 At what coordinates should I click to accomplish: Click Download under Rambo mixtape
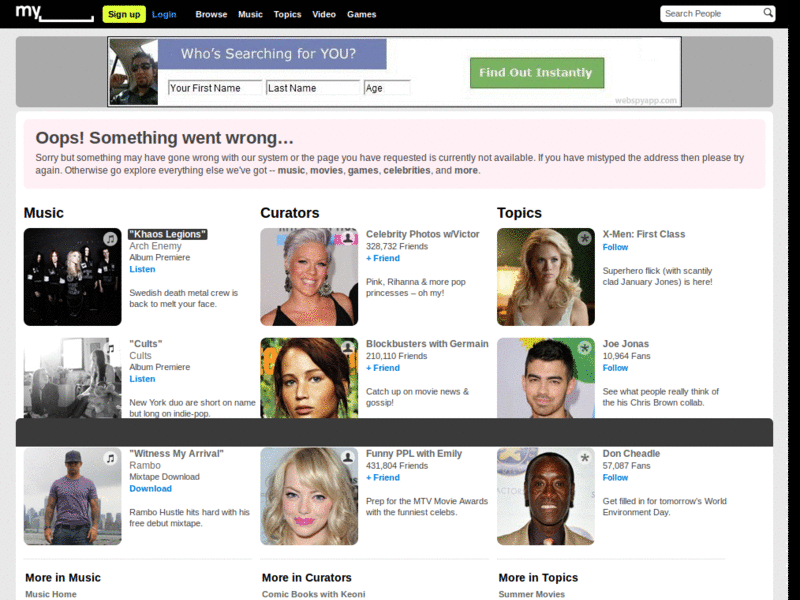tap(151, 489)
